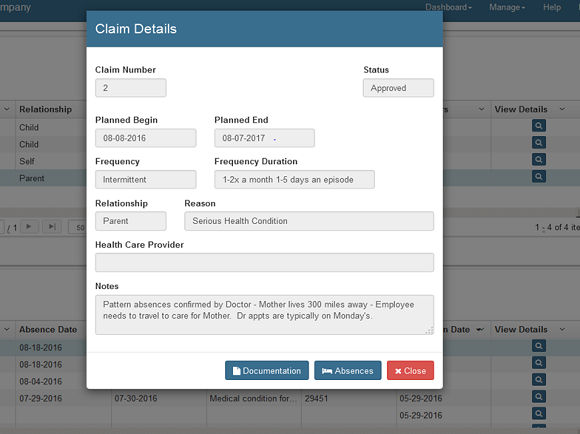Open View Details column menu in claims grid

click(x=562, y=109)
